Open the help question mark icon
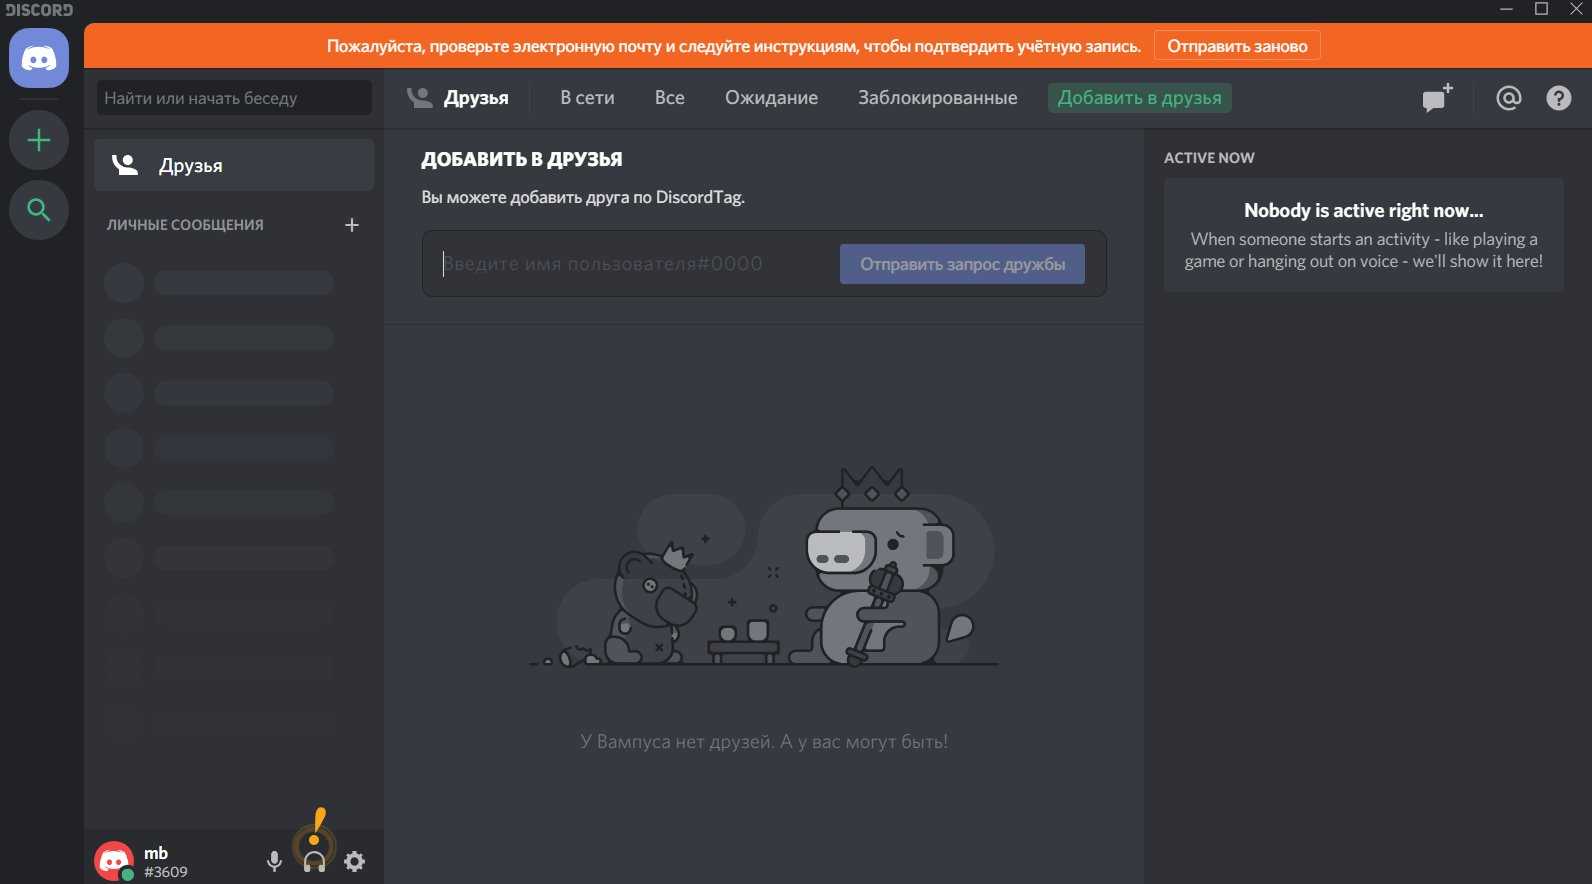1592x884 pixels. (1558, 98)
